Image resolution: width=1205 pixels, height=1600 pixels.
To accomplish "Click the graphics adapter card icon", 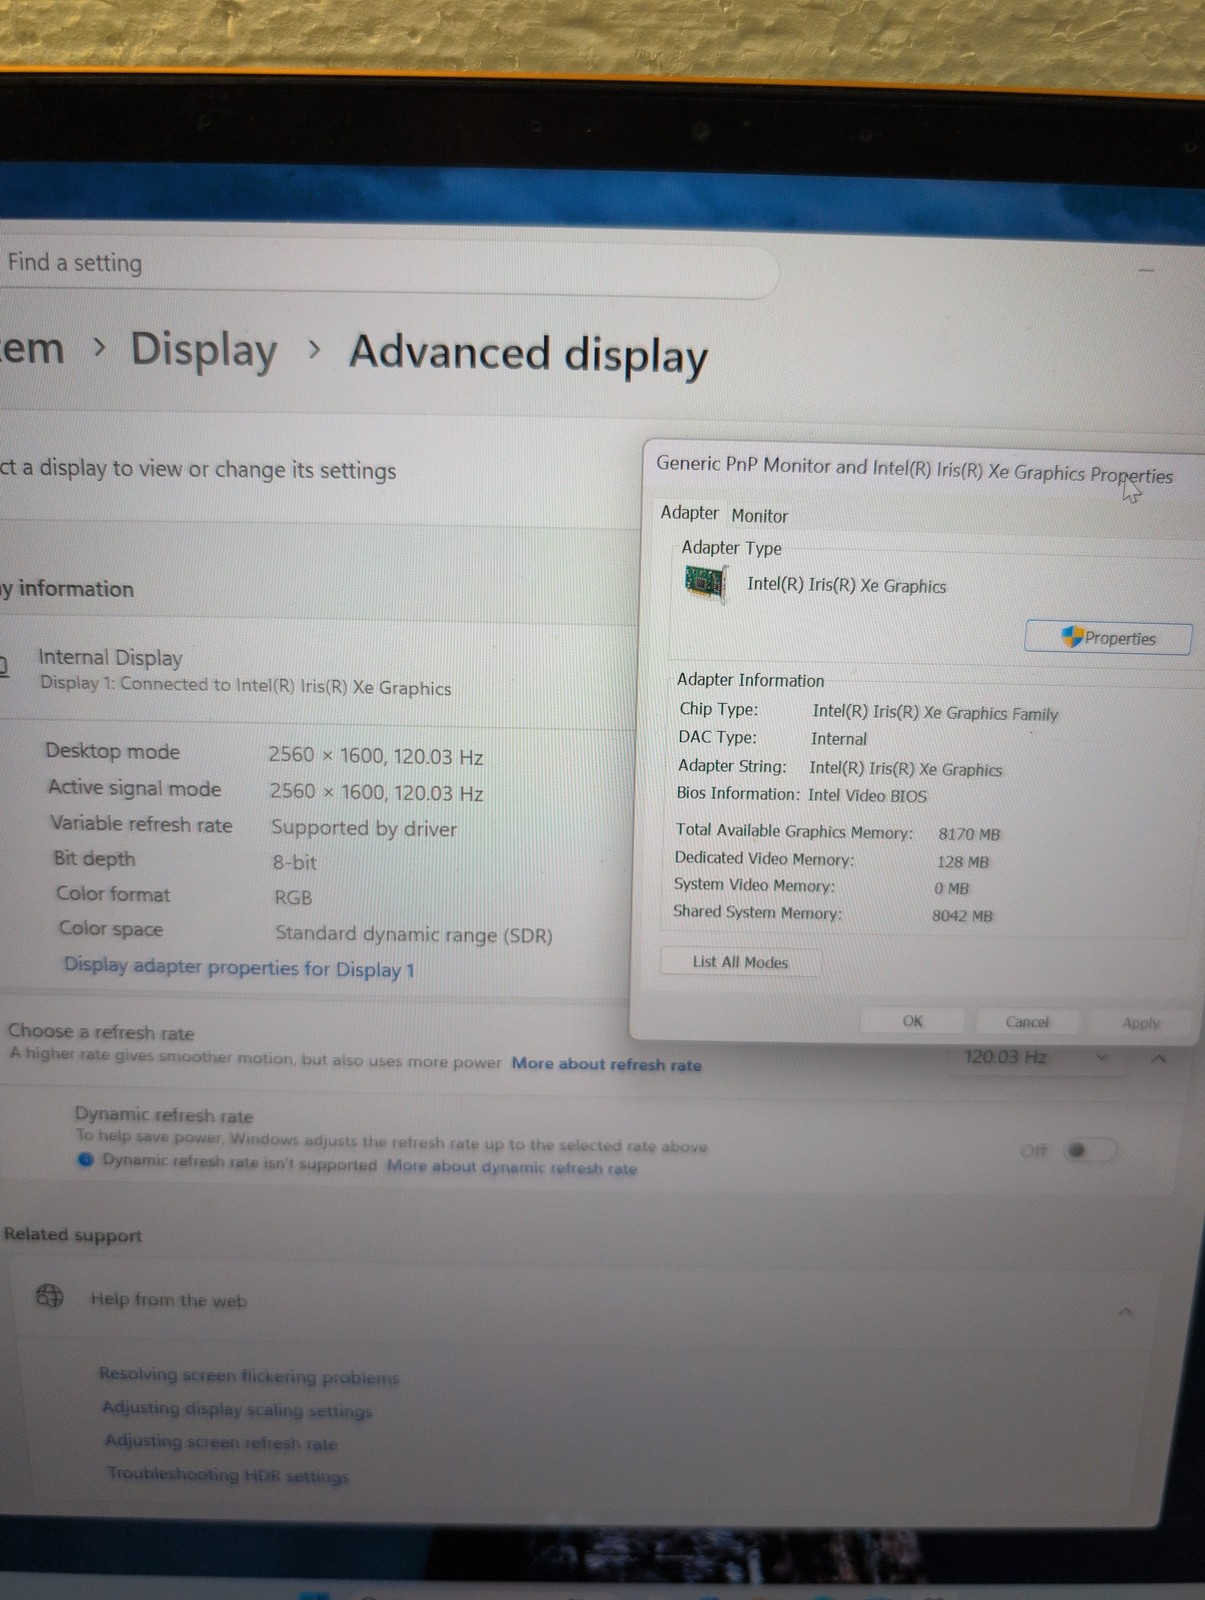I will coord(705,582).
